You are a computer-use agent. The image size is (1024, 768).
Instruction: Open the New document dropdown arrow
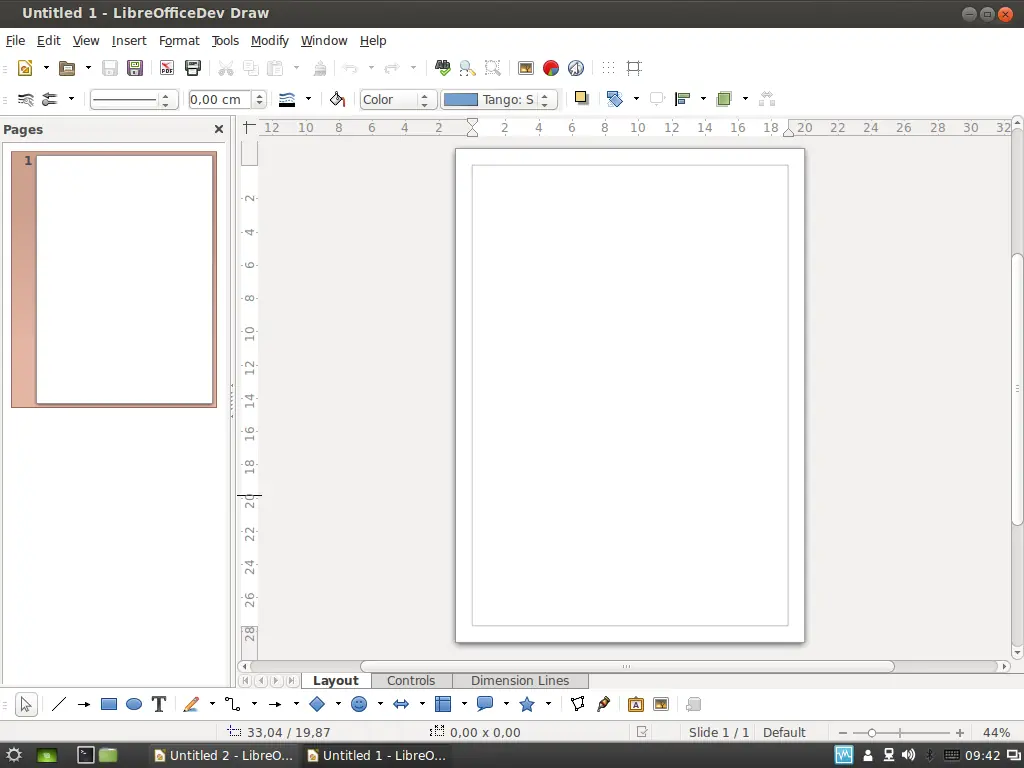[x=46, y=68]
